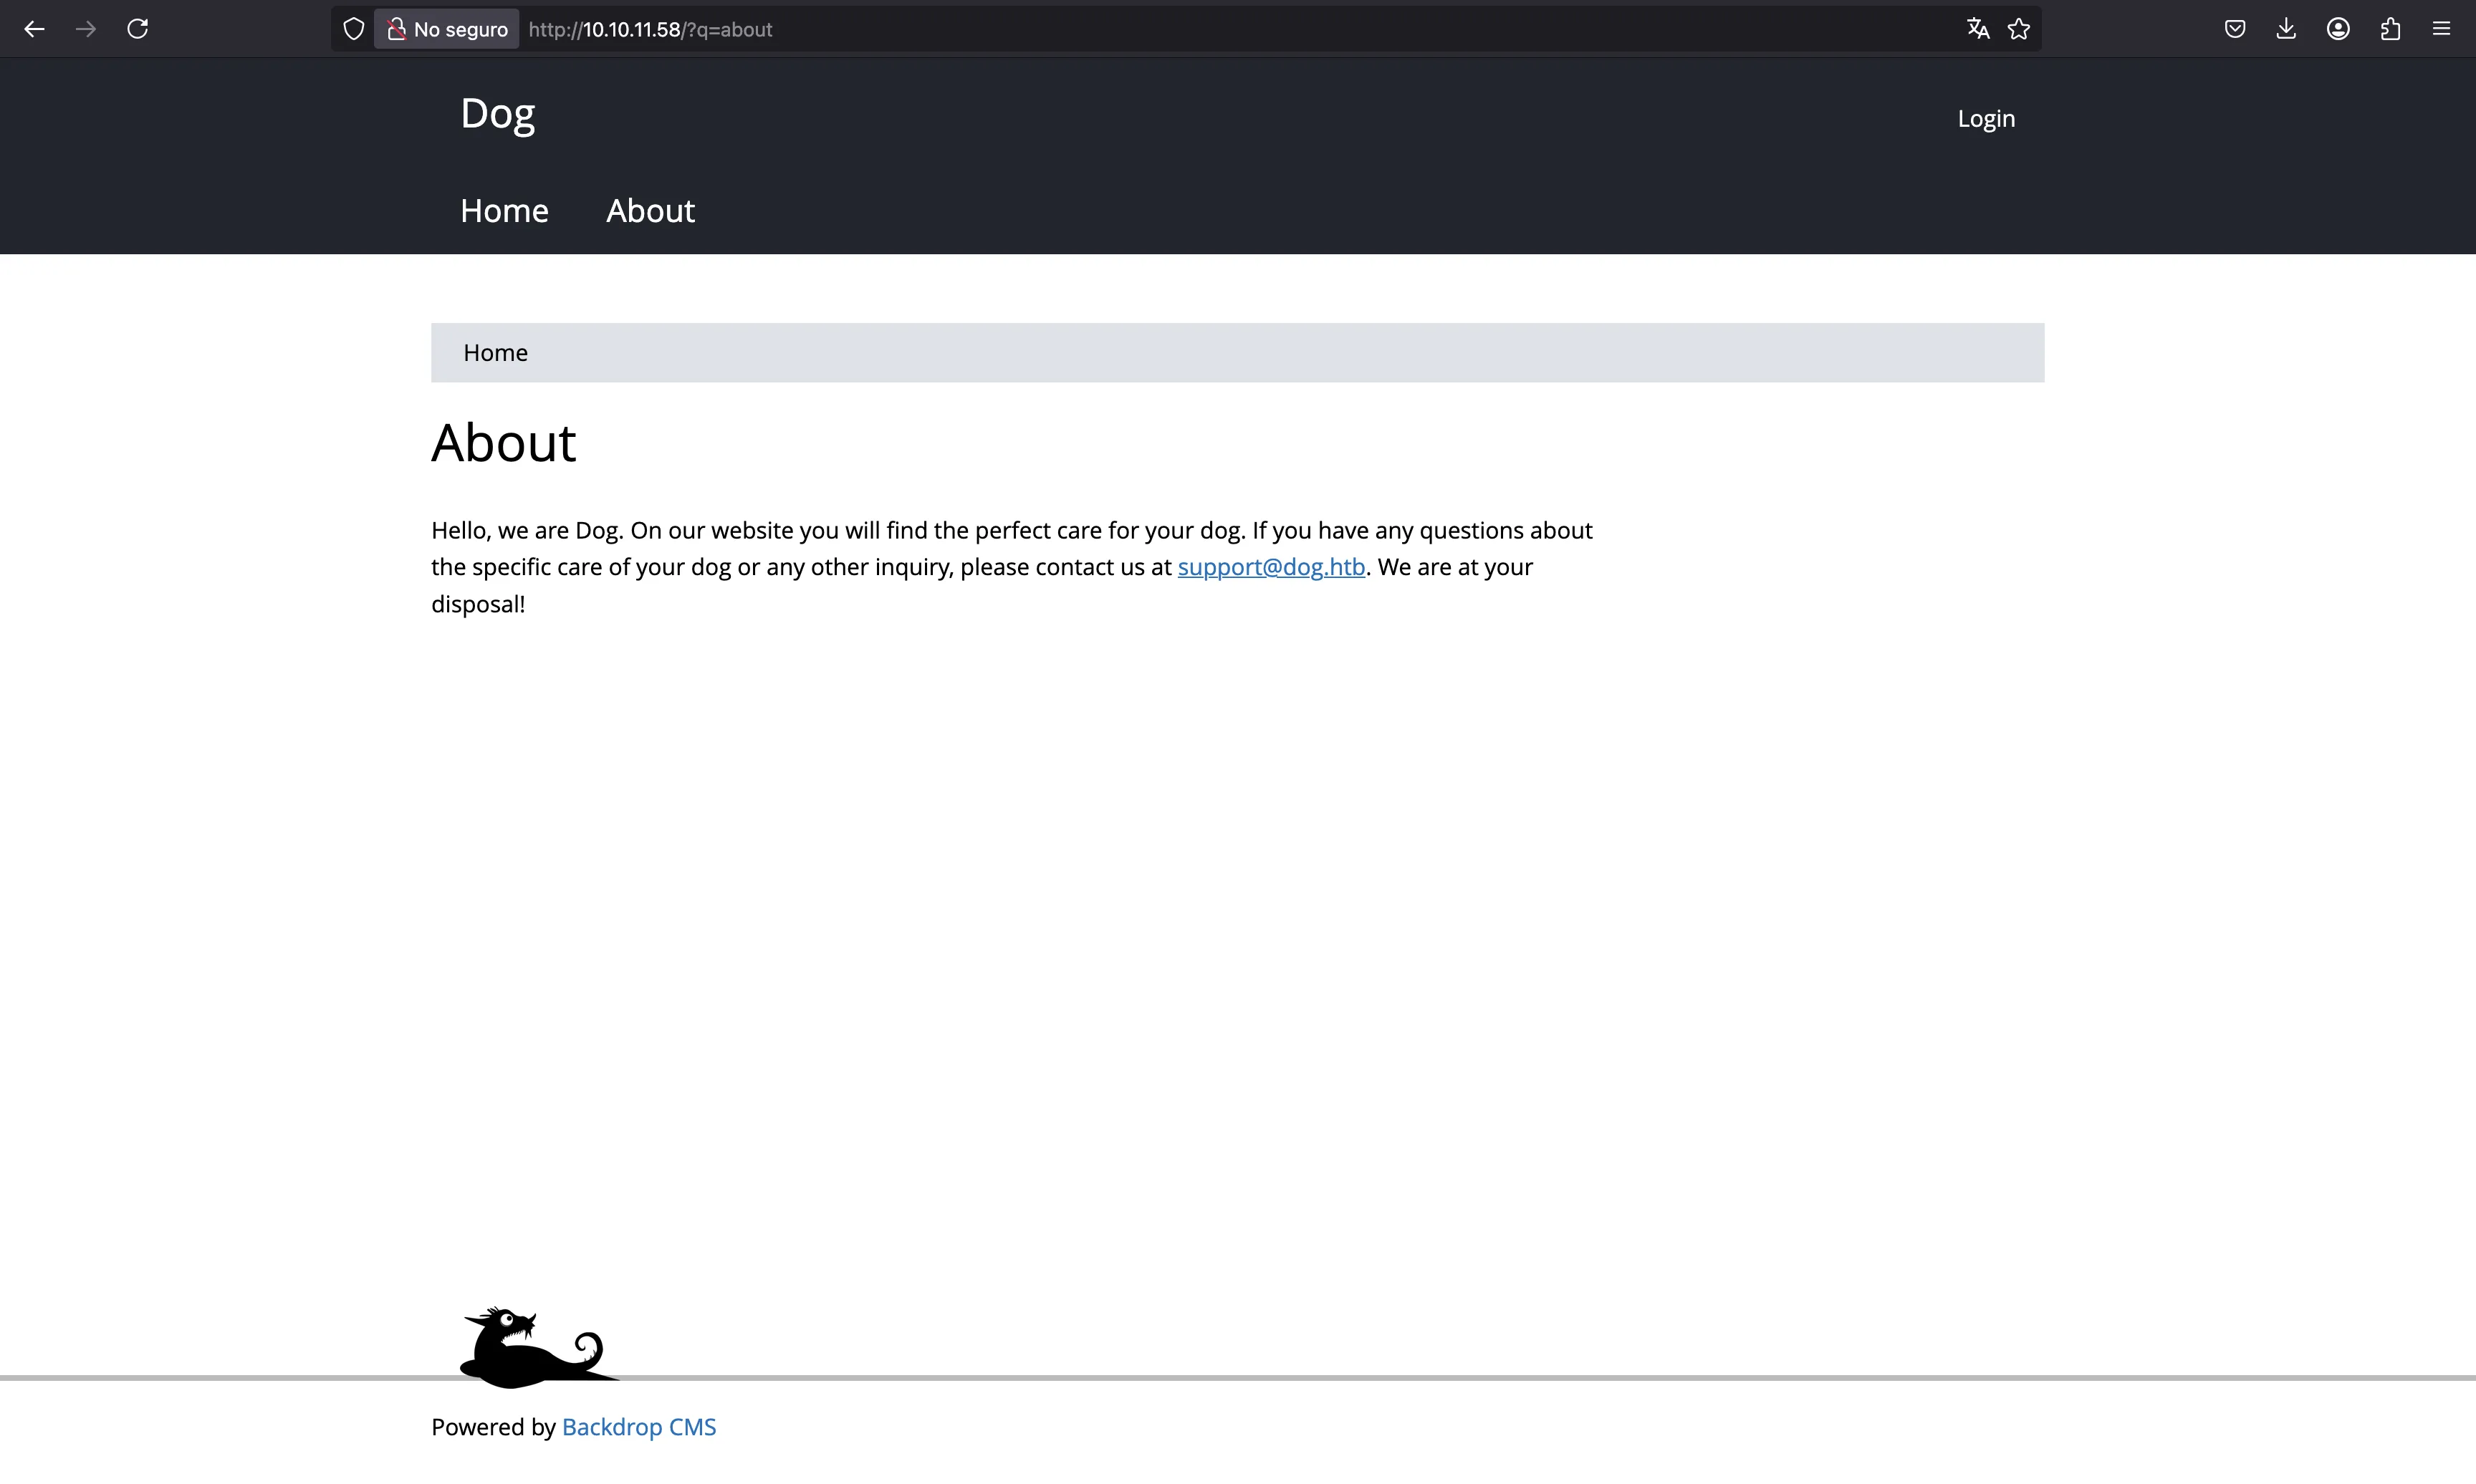Screen dimensions: 2476x1484
Task: Open the Pocket save icon
Action: pos(2235,29)
